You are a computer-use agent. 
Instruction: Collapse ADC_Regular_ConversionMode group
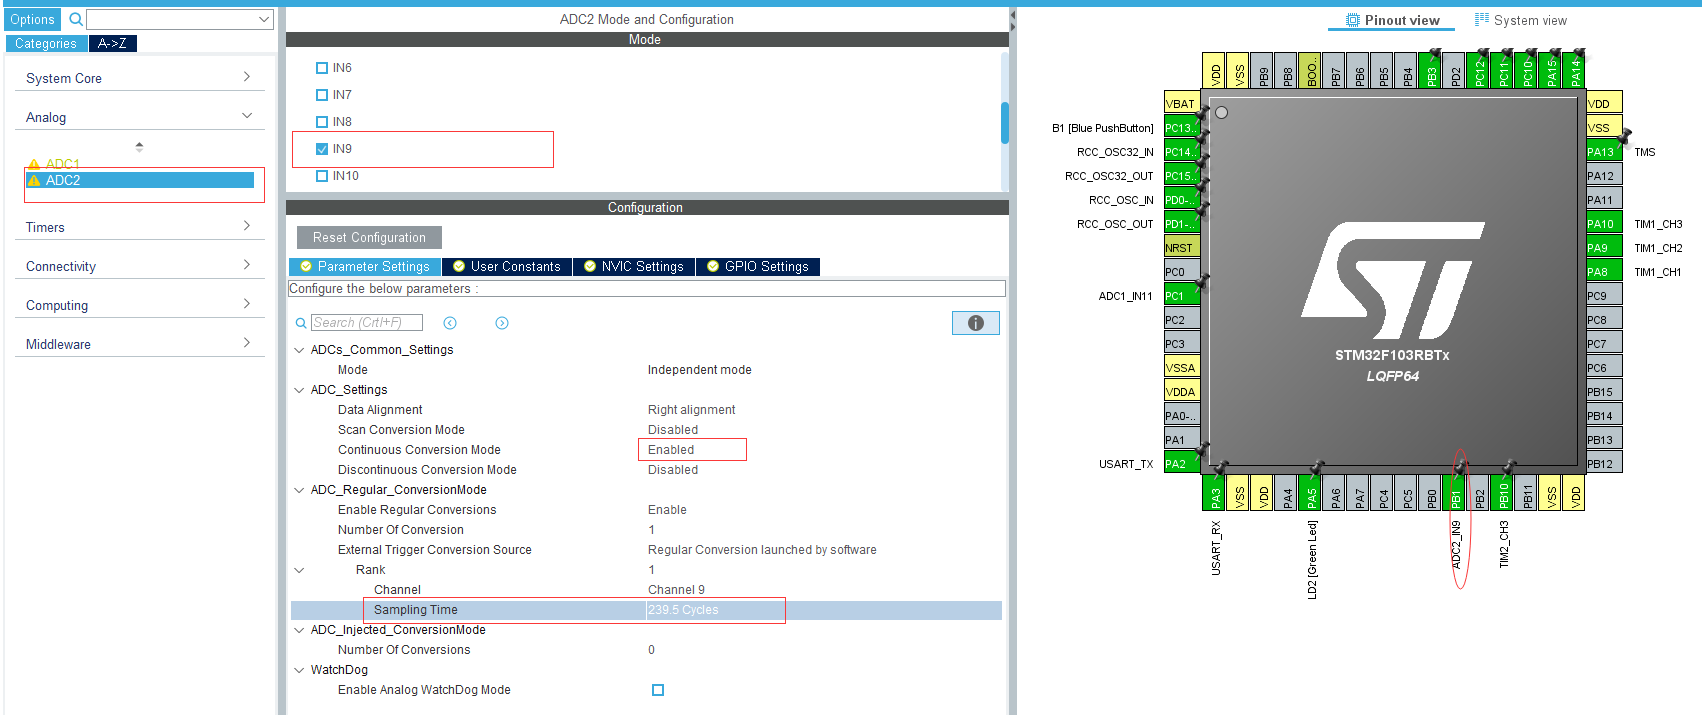click(x=299, y=490)
